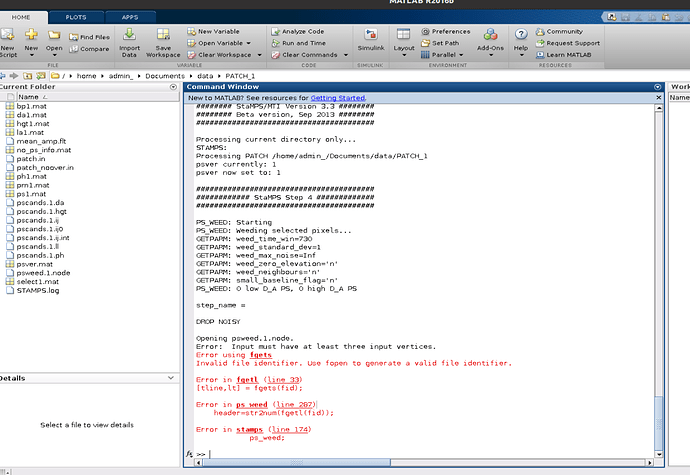The image size is (690, 475).
Task: Click the Request Support button
Action: [572, 43]
